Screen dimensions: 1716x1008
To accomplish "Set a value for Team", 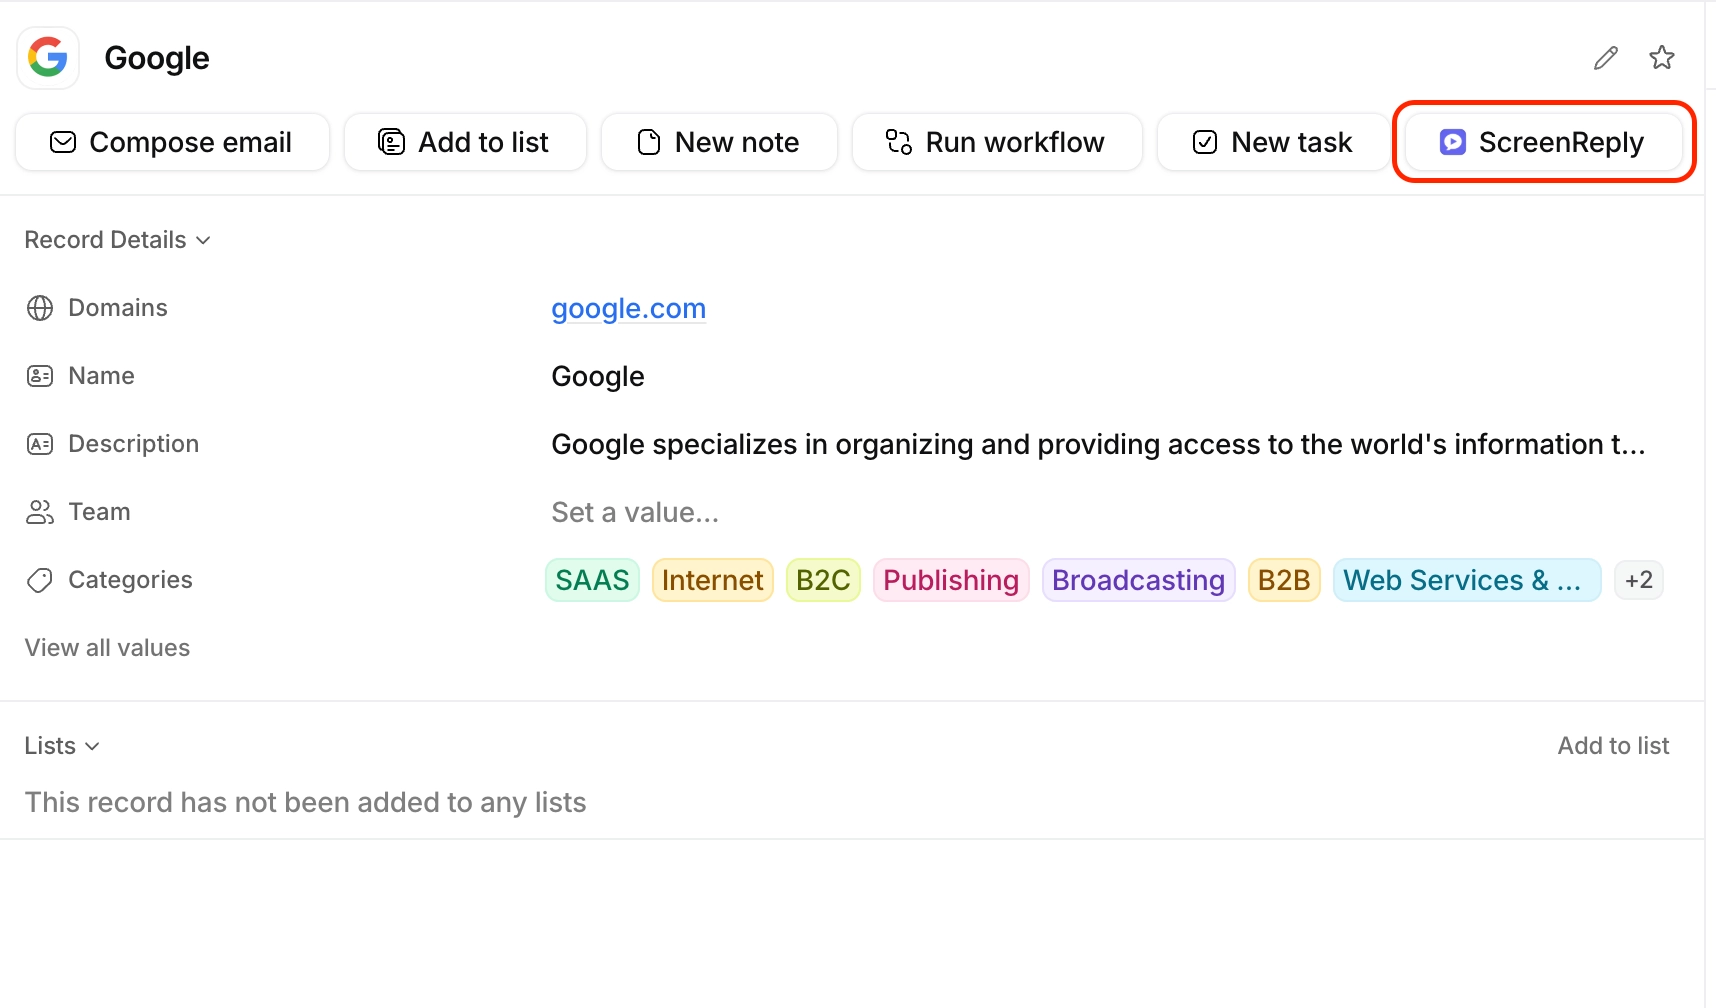I will pos(635,512).
